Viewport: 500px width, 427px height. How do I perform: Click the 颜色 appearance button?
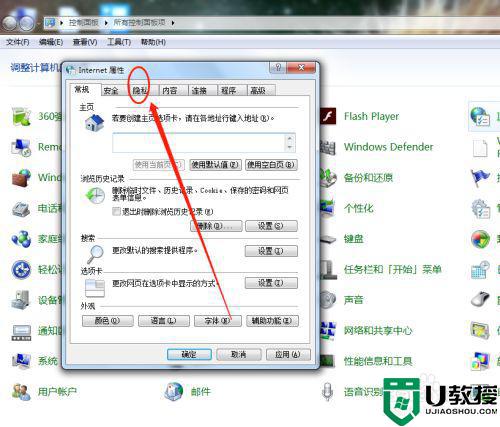[x=107, y=321]
